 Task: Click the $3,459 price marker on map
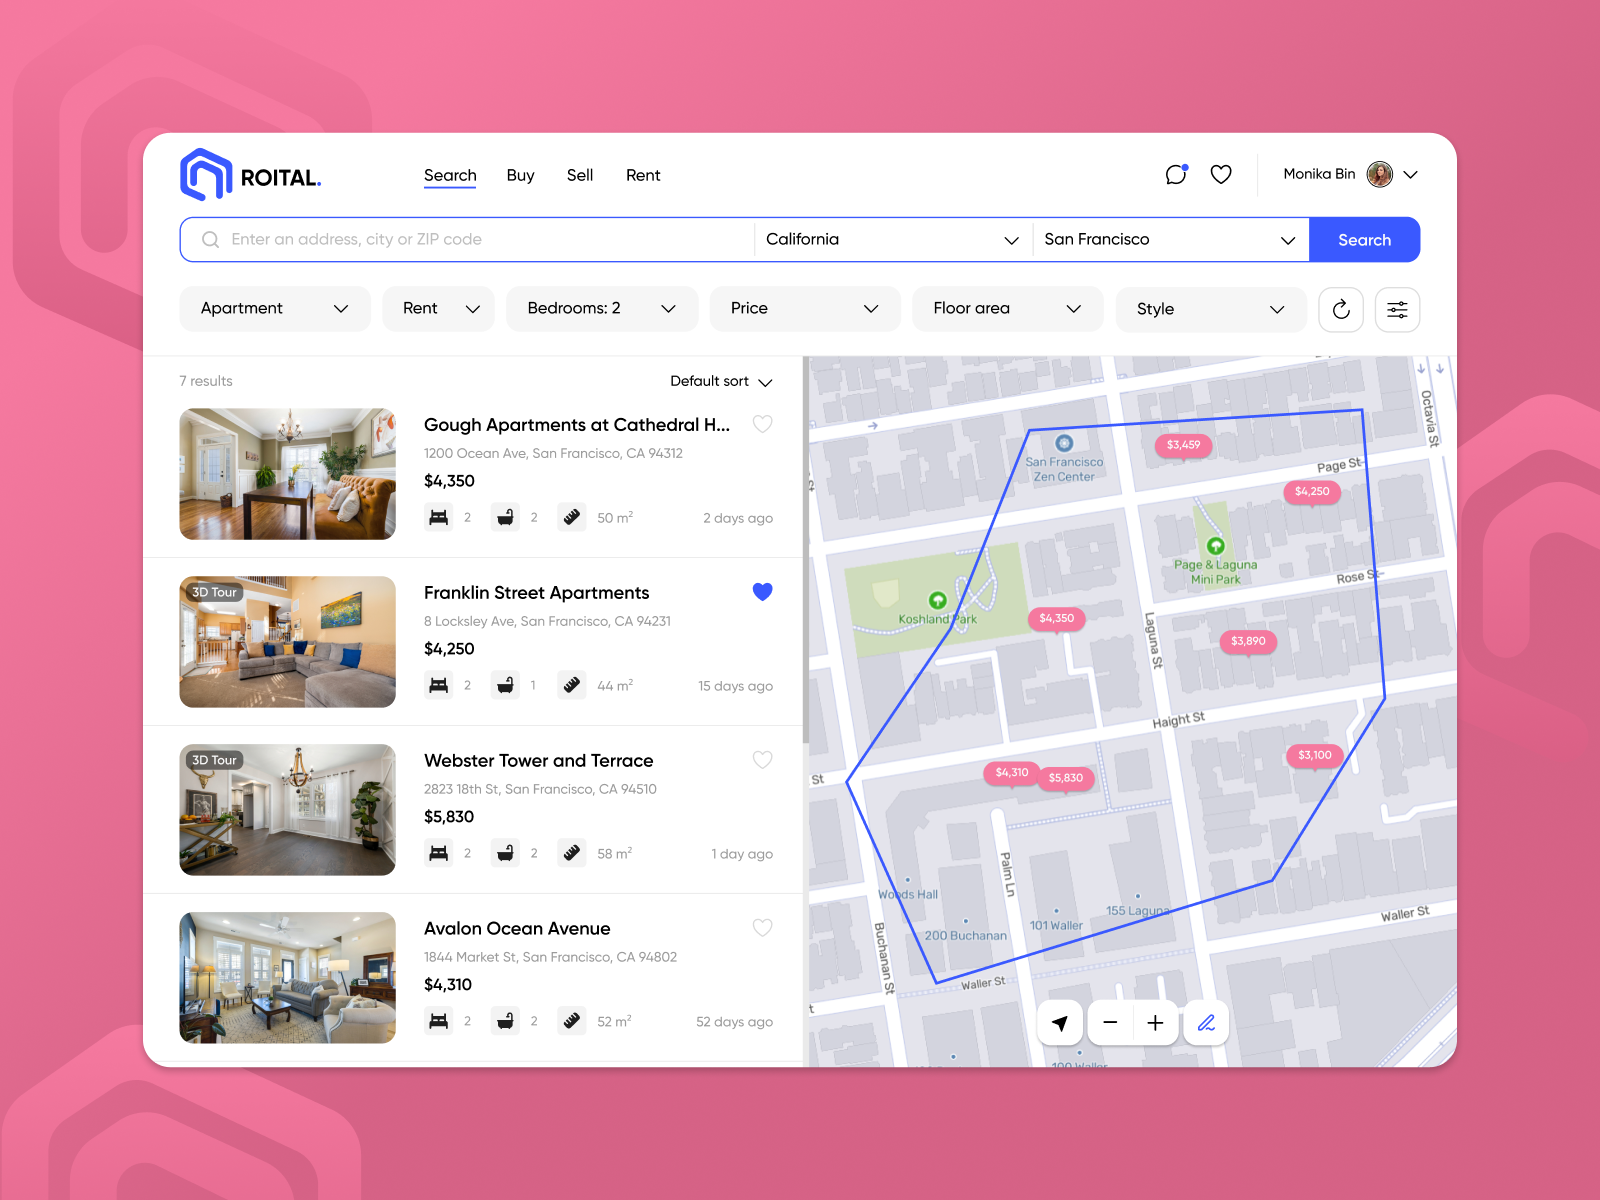pos(1183,445)
